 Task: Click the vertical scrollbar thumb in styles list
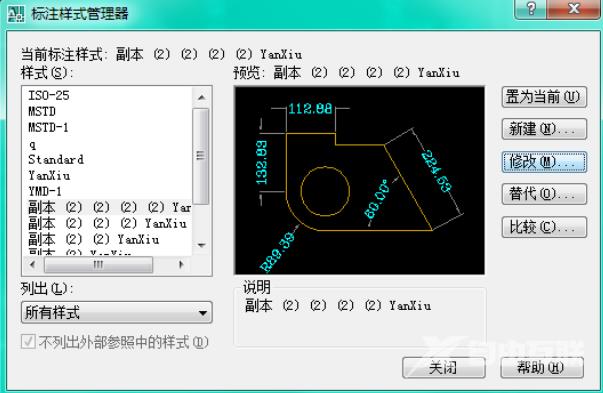pos(201,156)
